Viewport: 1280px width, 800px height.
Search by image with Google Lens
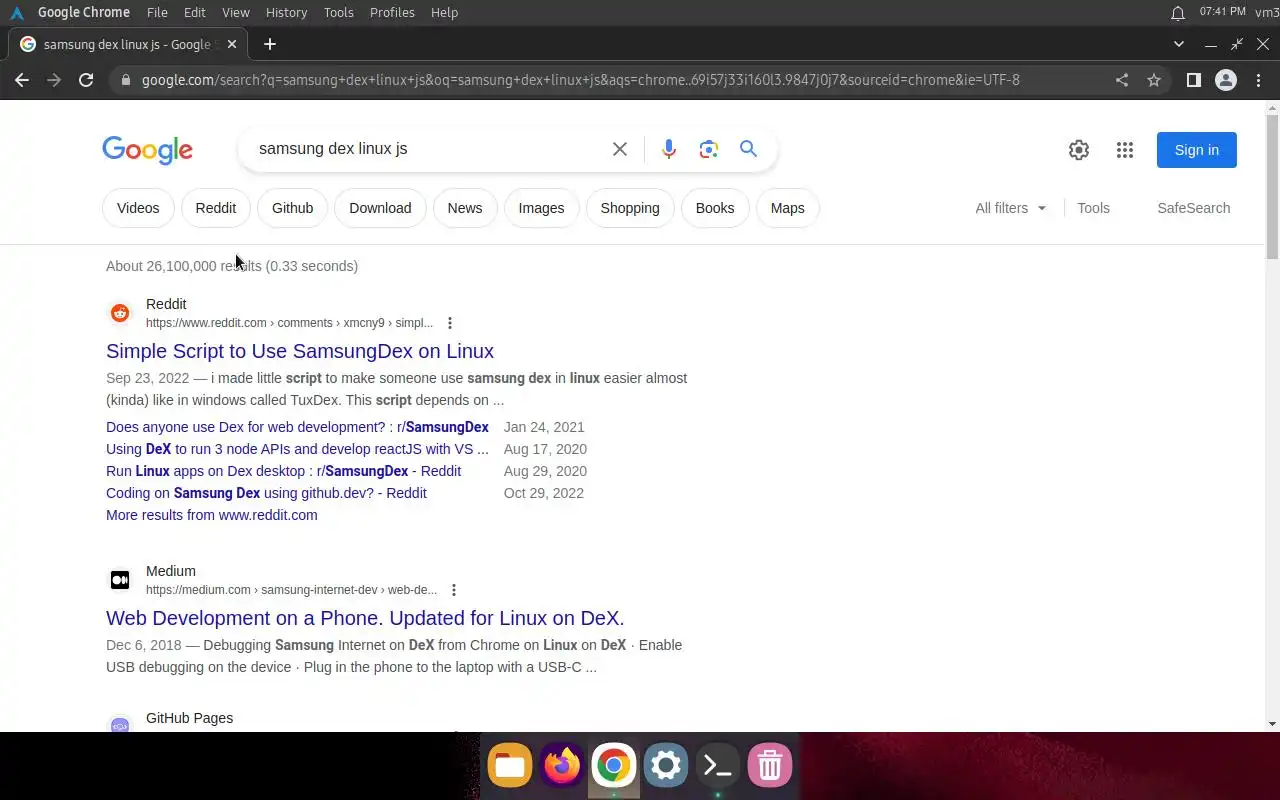click(709, 149)
